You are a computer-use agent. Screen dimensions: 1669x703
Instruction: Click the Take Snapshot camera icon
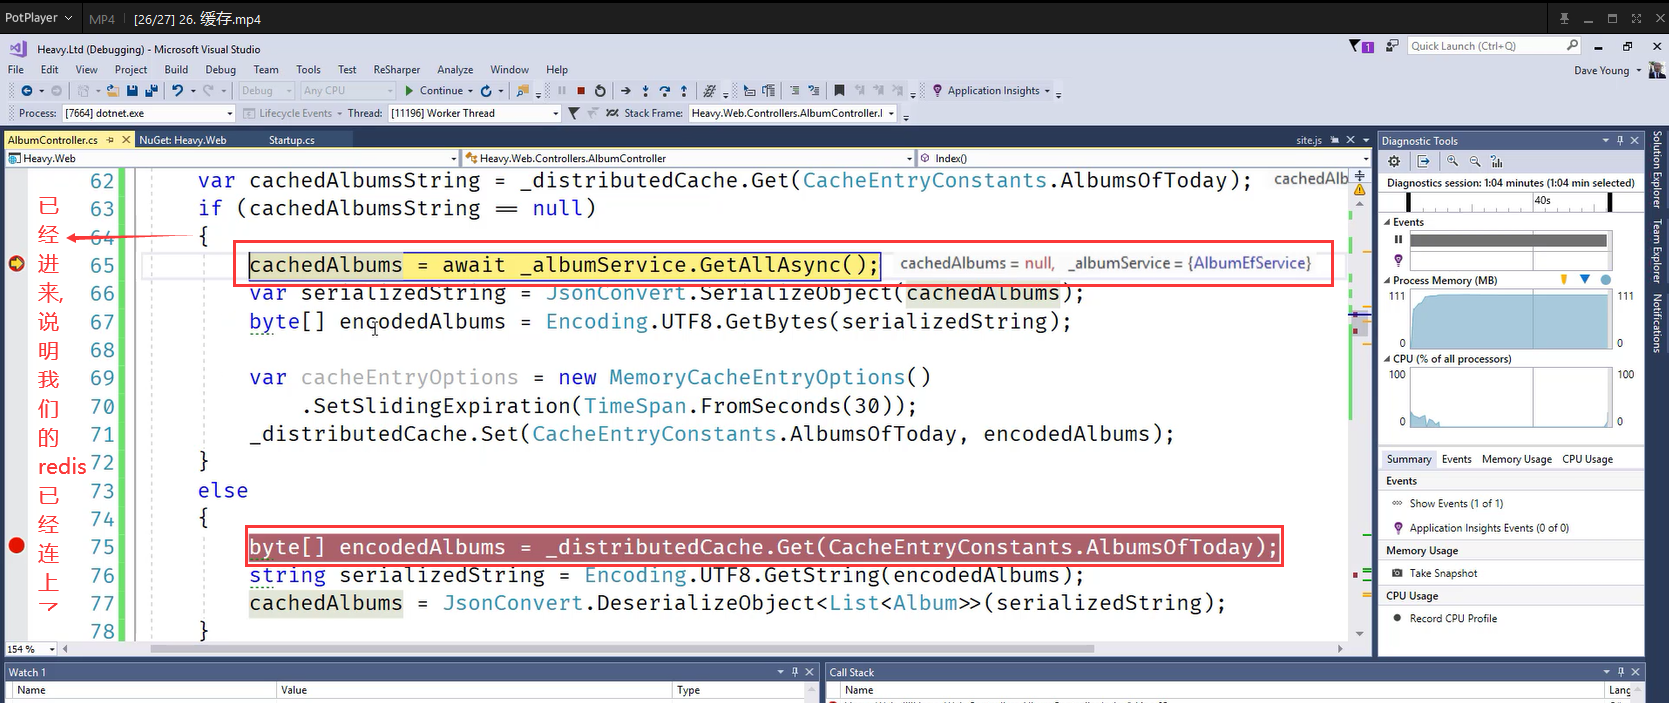(1397, 573)
